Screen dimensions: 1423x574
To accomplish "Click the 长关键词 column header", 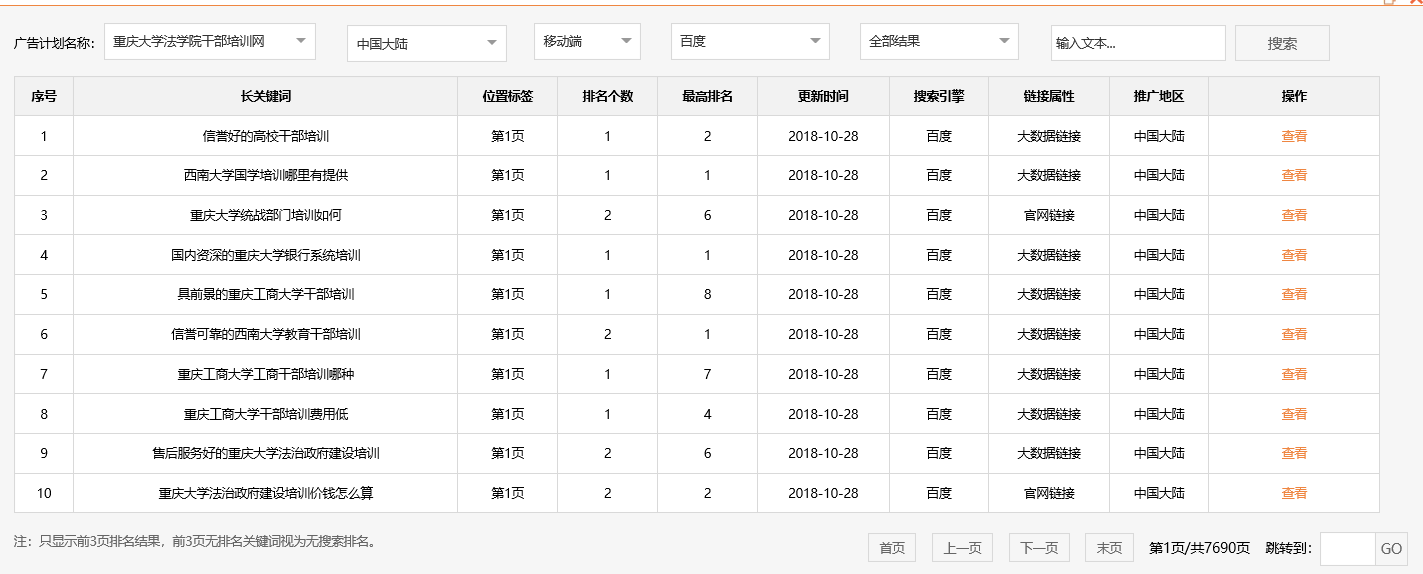I will click(x=266, y=96).
